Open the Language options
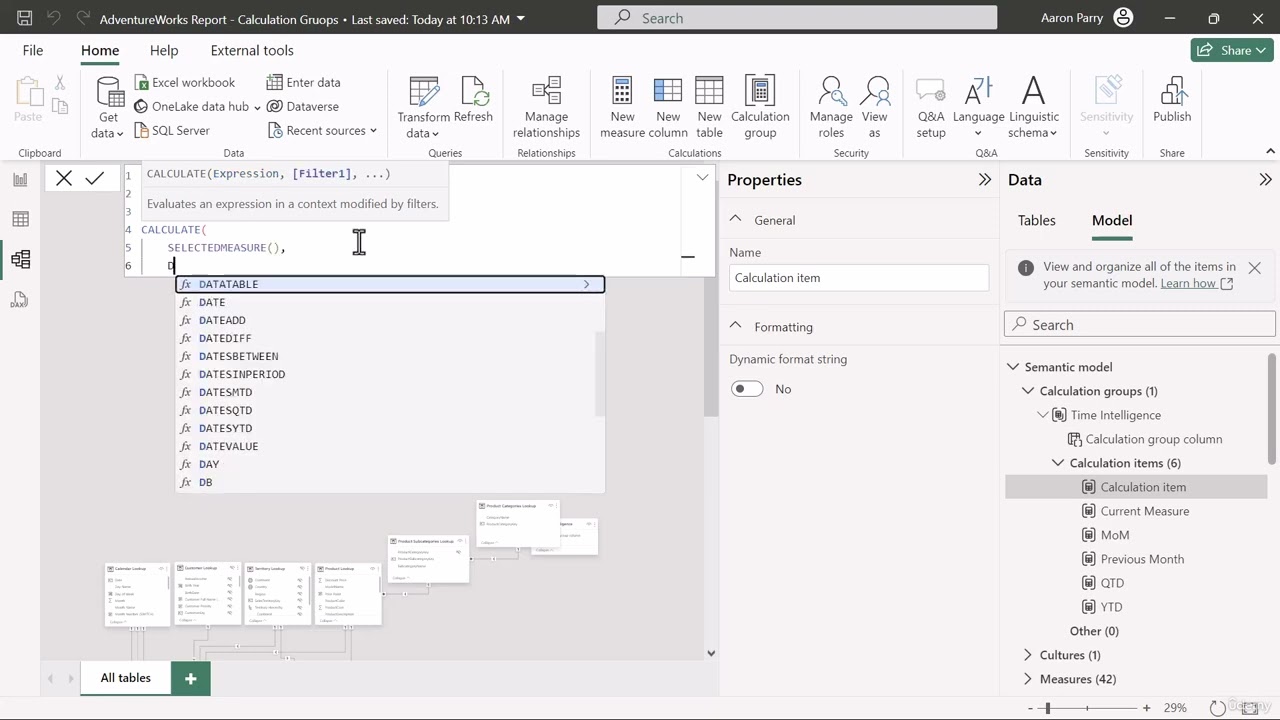 coord(978,107)
